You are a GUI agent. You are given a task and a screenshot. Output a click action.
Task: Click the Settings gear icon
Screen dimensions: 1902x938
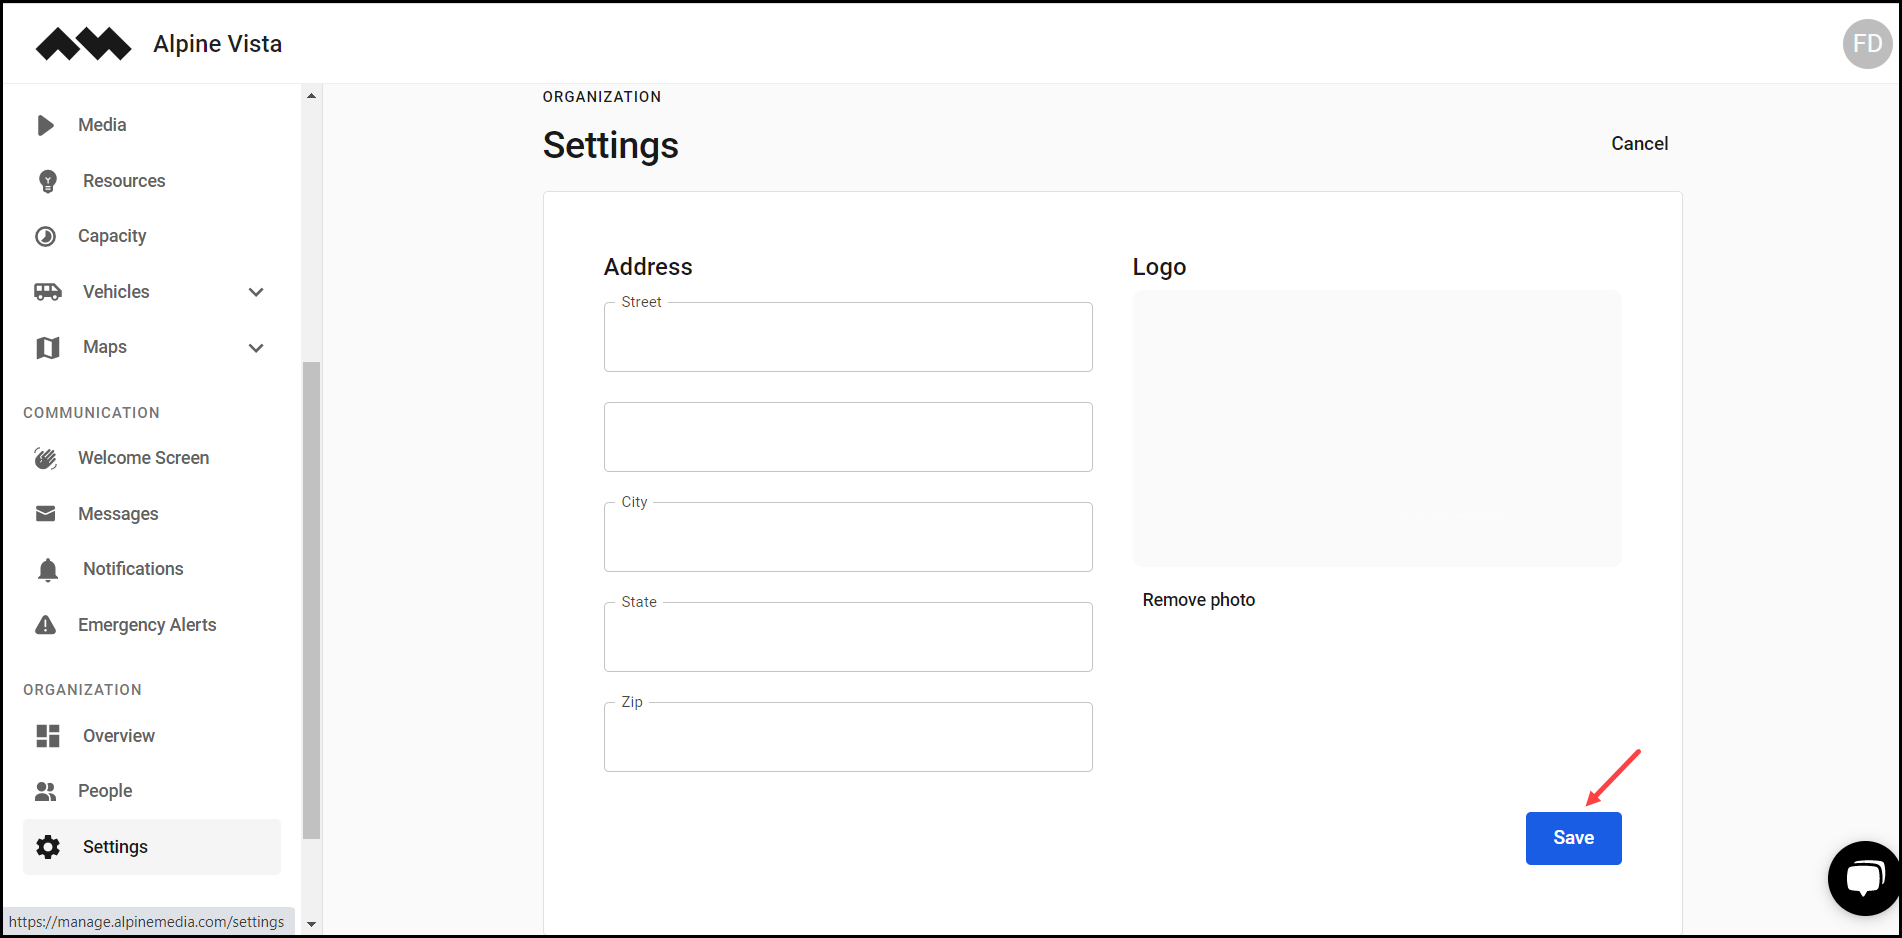[47, 846]
